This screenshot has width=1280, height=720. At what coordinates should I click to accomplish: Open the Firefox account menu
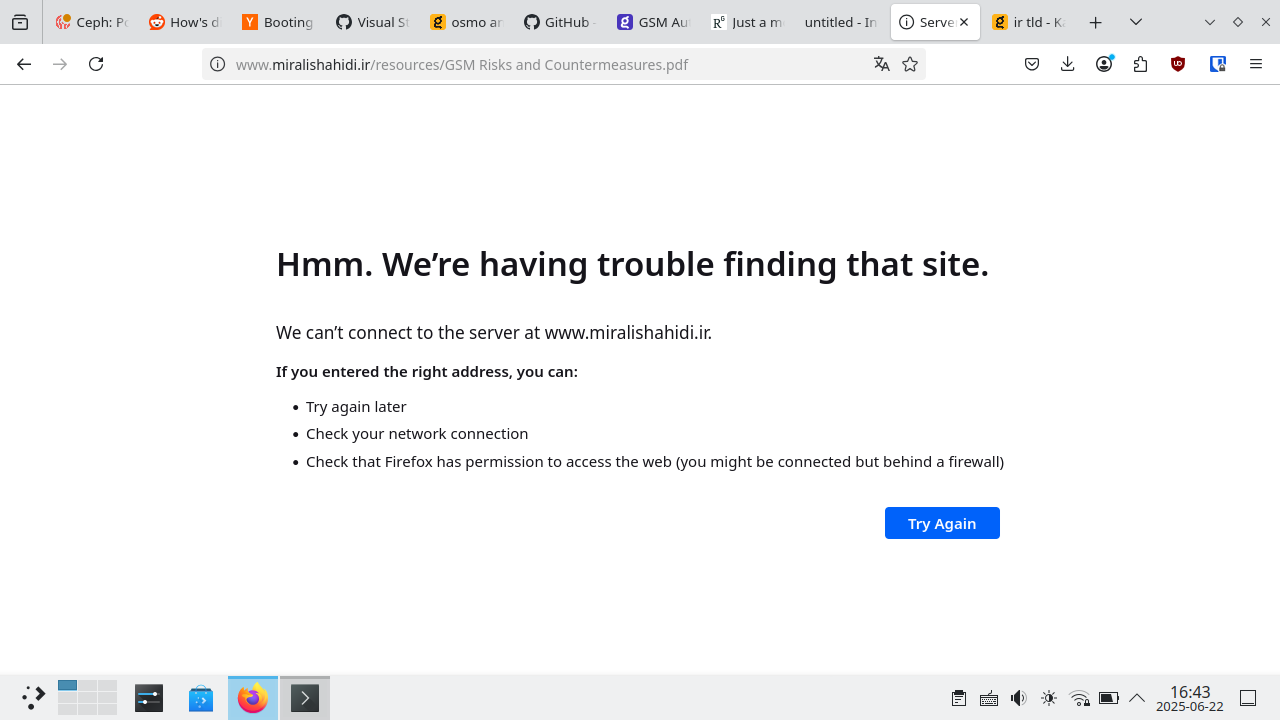coord(1104,63)
